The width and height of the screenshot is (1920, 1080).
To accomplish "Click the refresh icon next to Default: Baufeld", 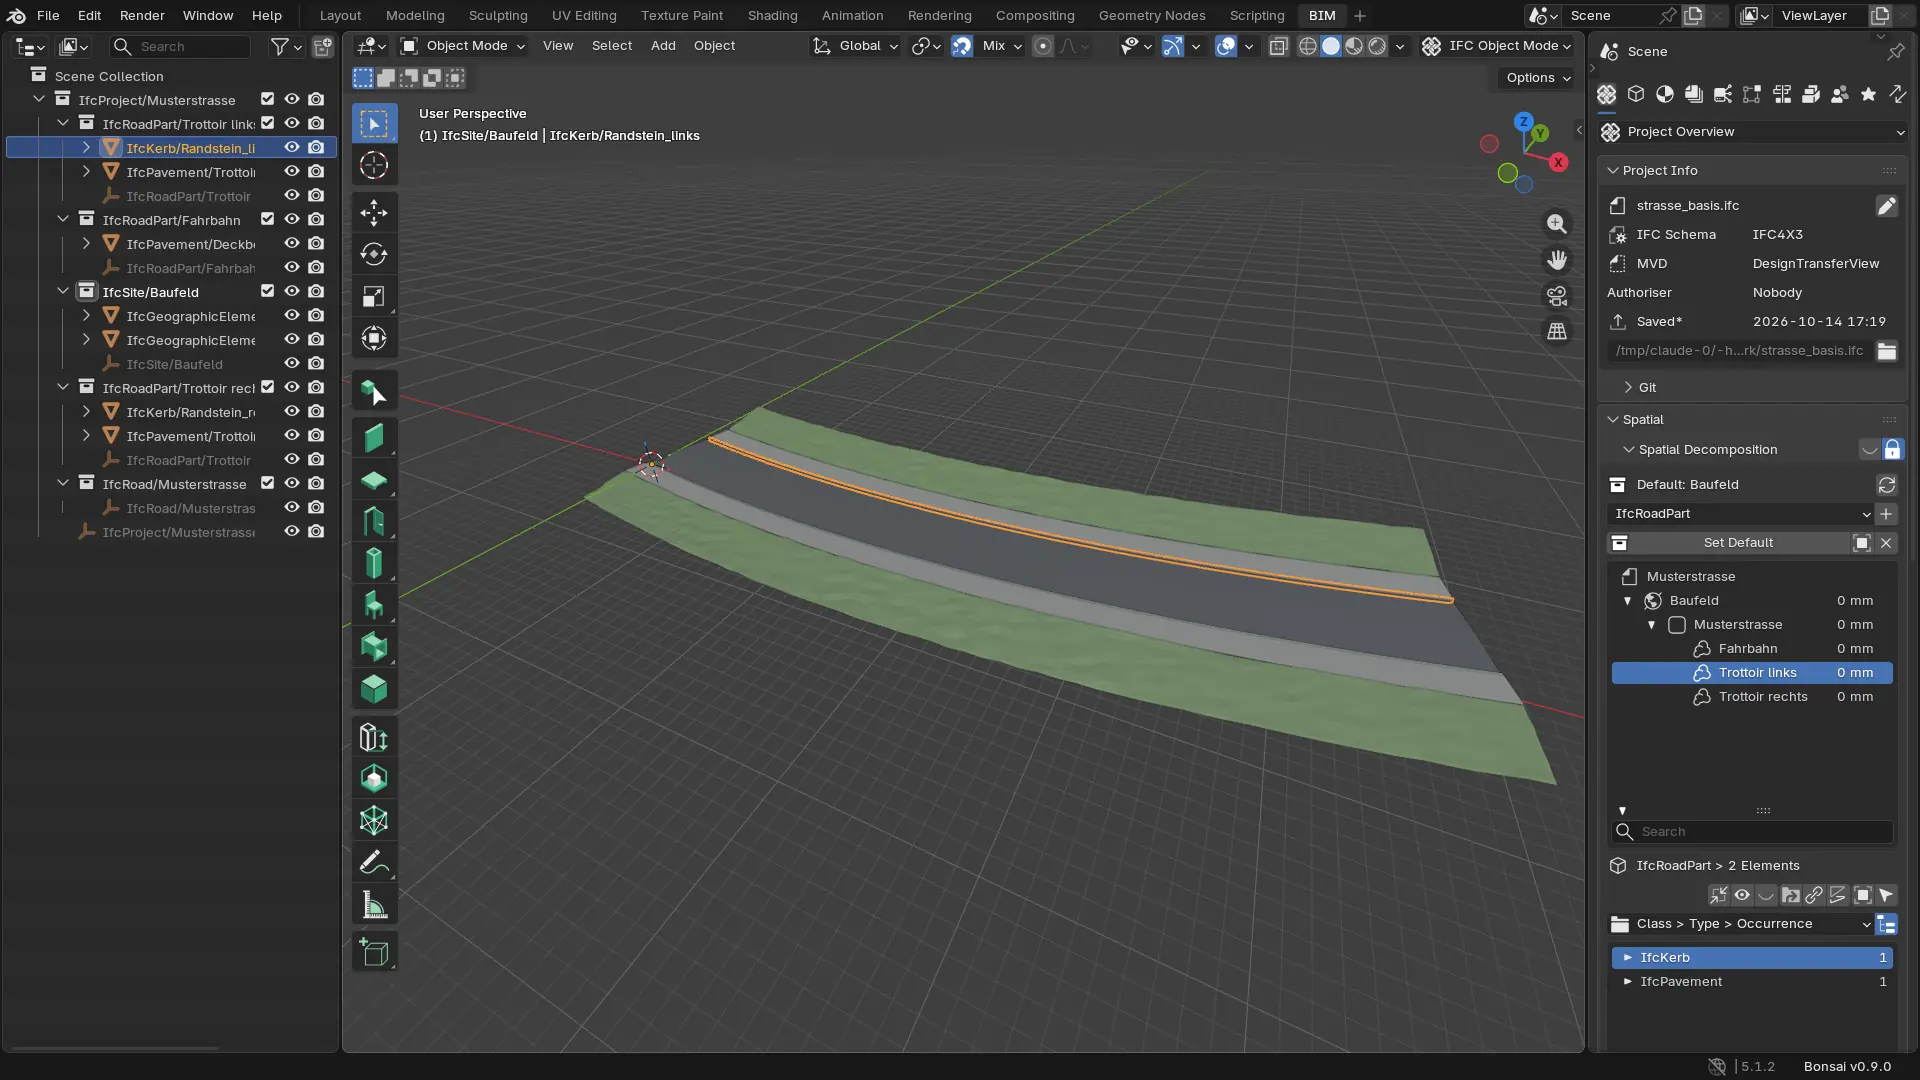I will [x=1886, y=485].
